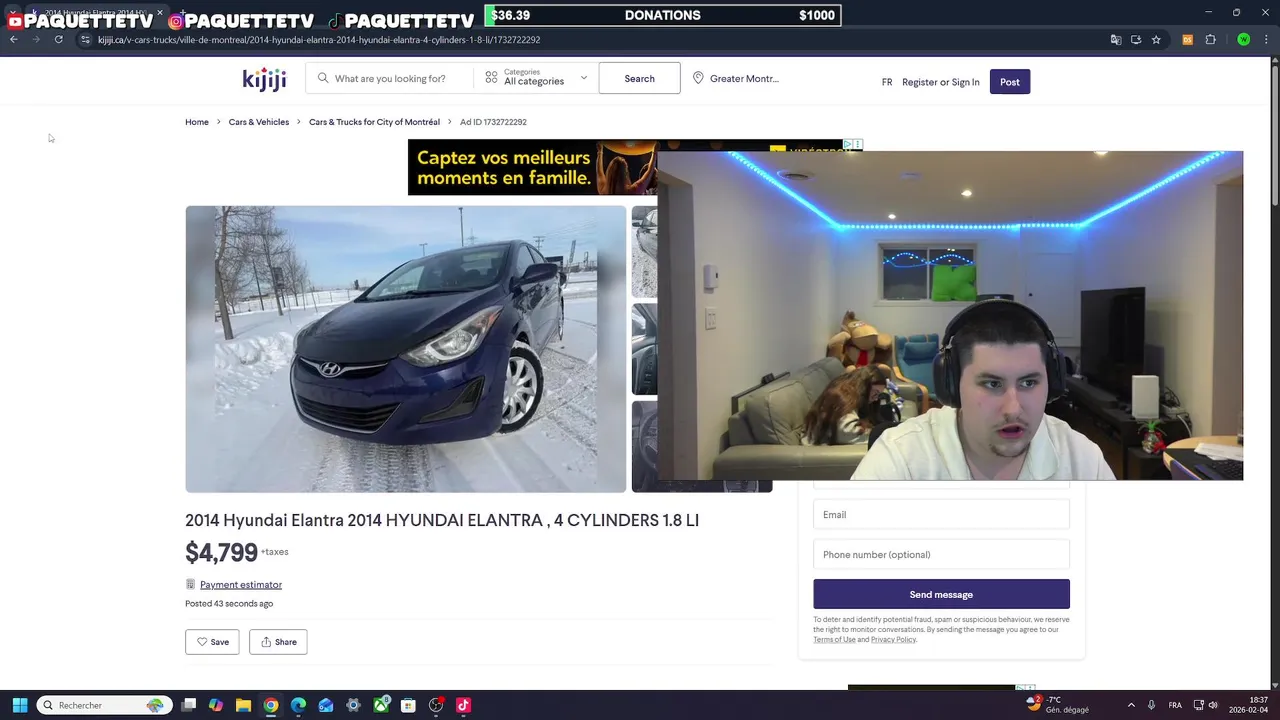Open the Terms of Use link
The width and height of the screenshot is (1280, 720).
834,640
